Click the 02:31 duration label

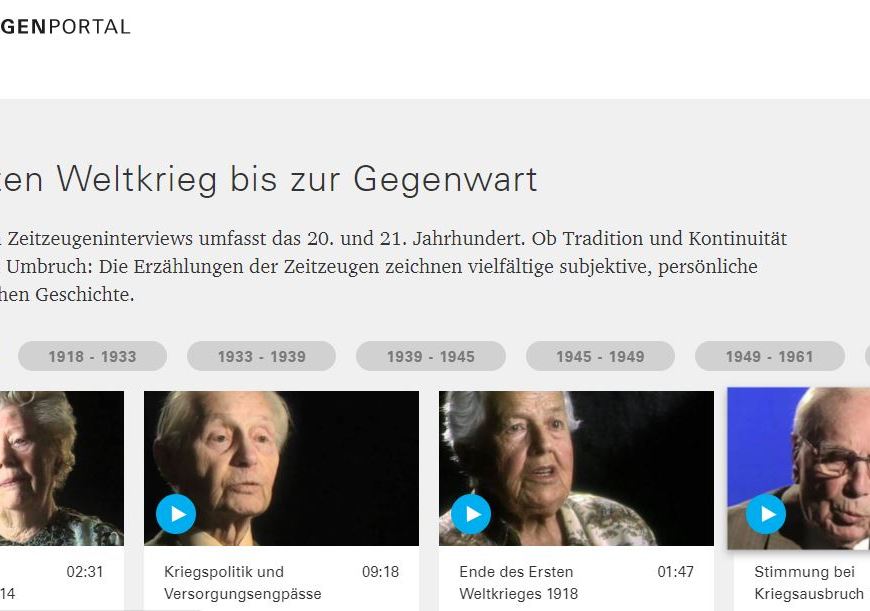[85, 572]
